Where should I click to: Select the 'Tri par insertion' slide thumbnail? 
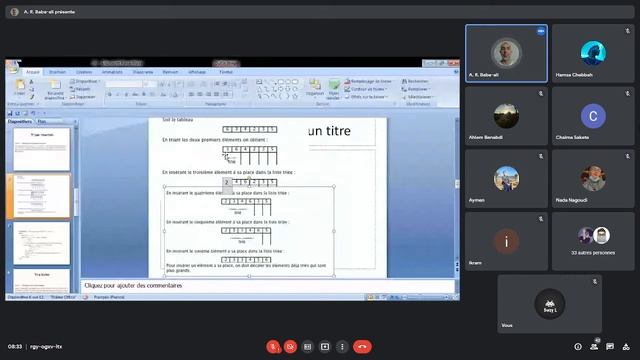pos(42,149)
